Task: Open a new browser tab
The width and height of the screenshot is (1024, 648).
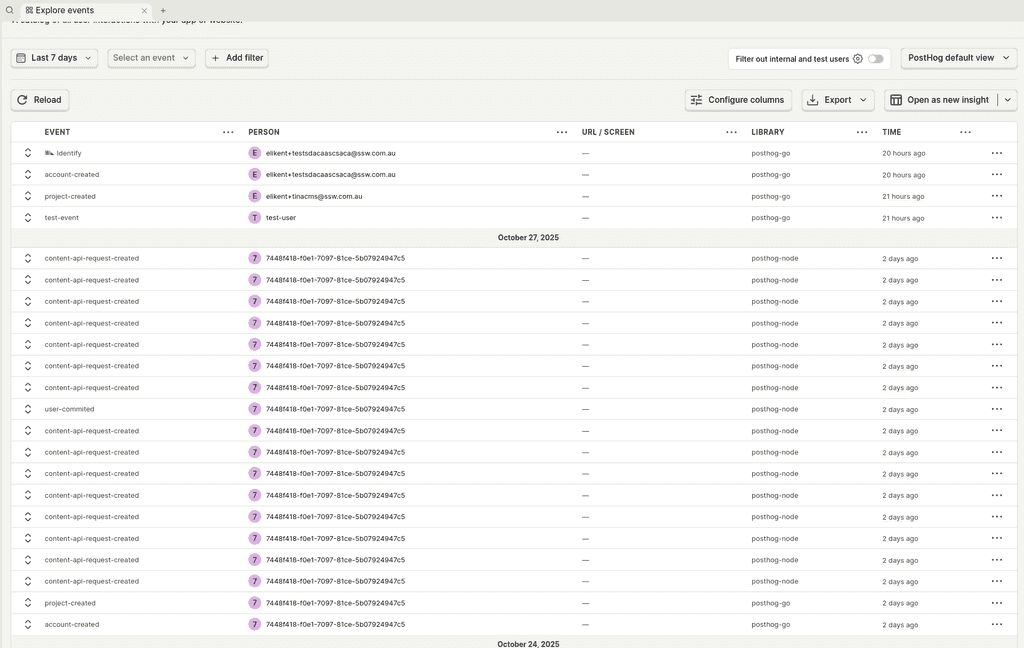Action: [163, 9]
